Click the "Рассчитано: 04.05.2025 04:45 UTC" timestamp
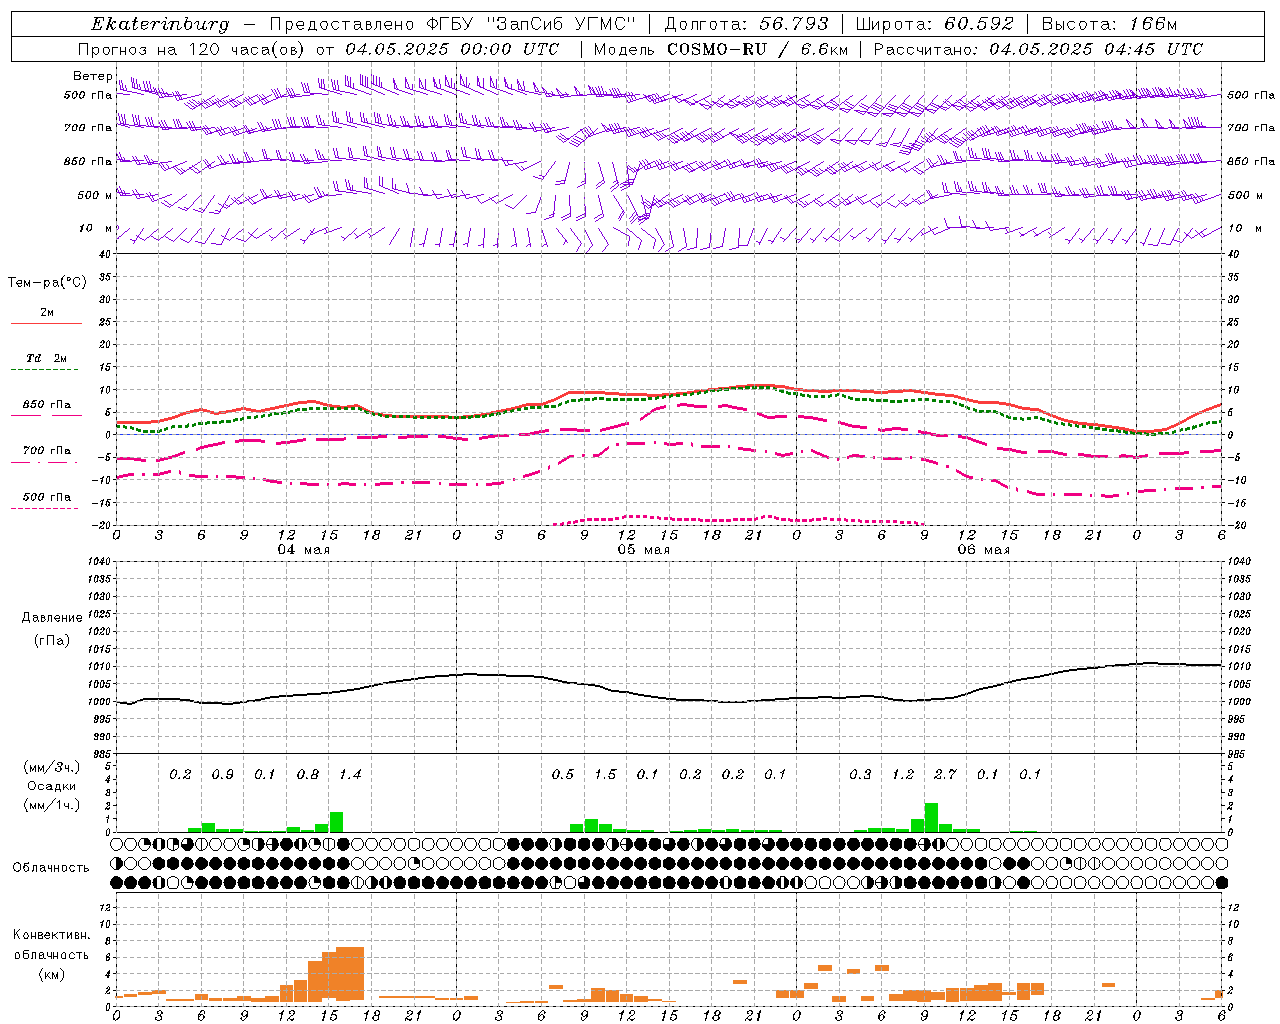This screenshot has height=1024, width=1280. tap(1038, 49)
